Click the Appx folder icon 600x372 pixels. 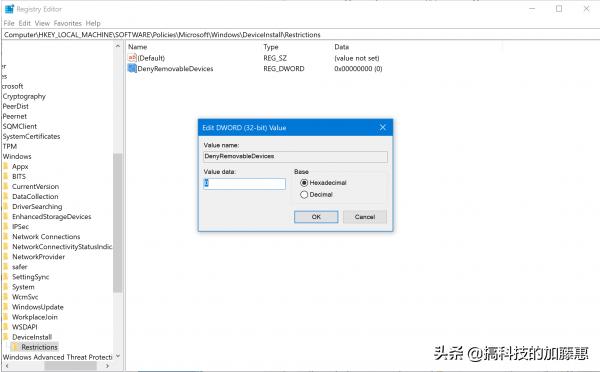pos(6,166)
